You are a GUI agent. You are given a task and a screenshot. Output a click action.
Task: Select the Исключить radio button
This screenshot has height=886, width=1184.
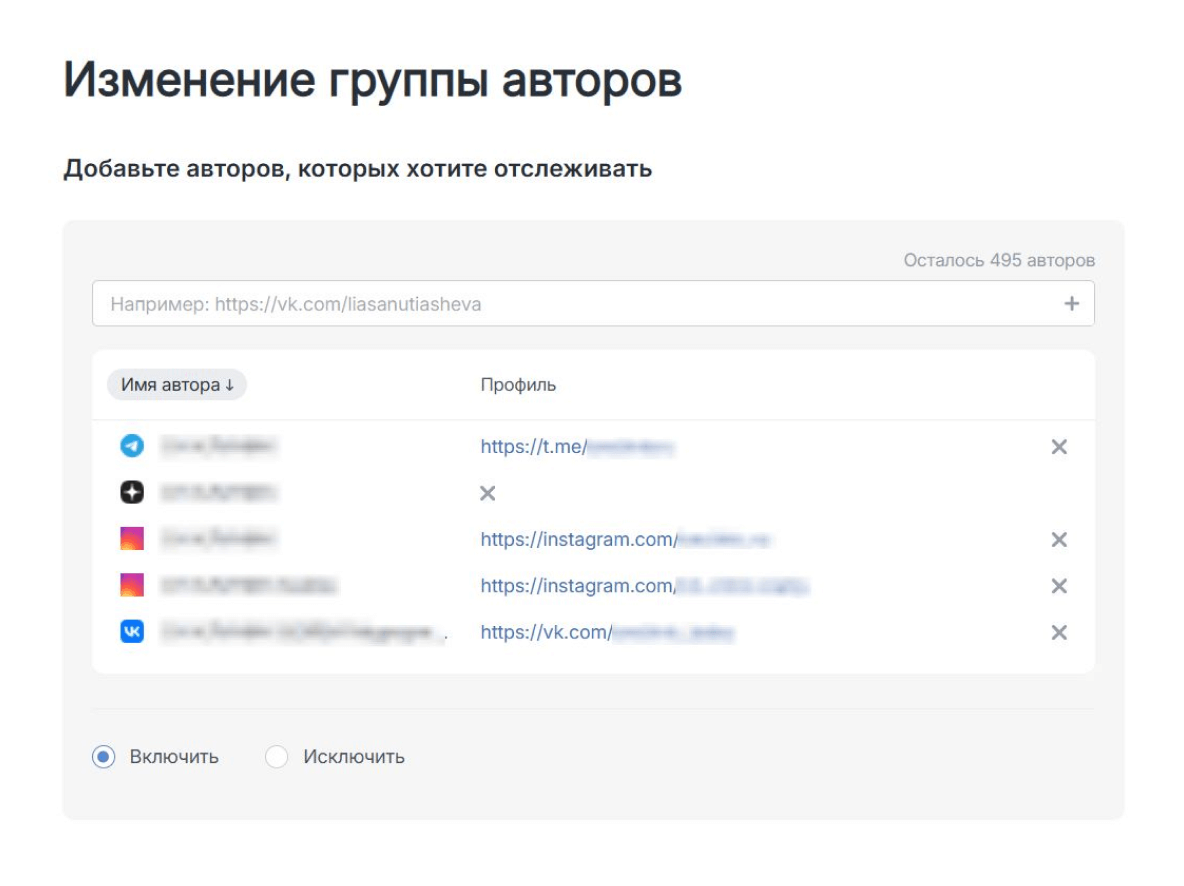(x=277, y=757)
